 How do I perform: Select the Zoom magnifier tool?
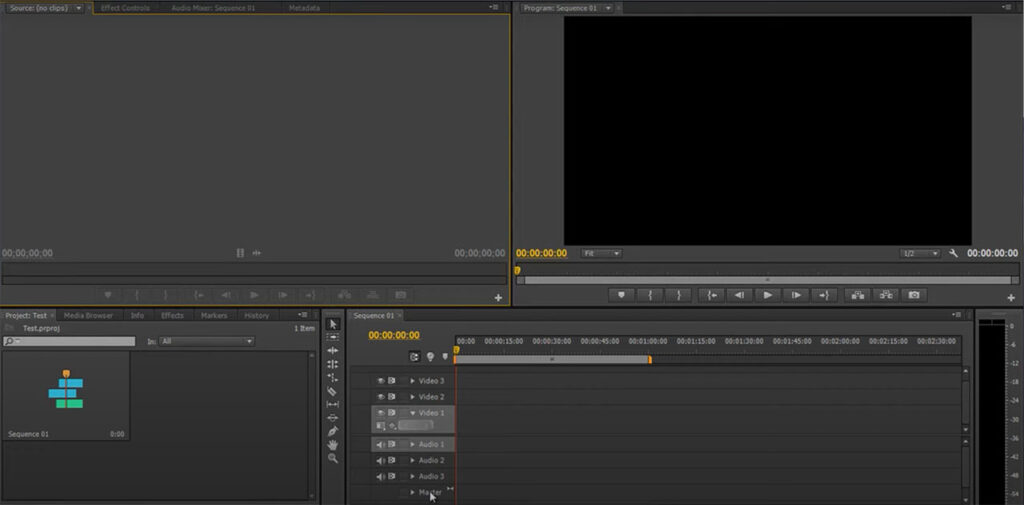pos(333,459)
